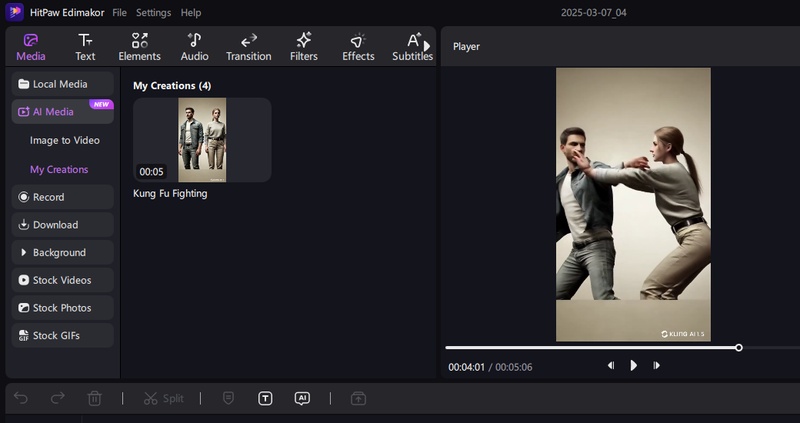Step to the previous frame

point(611,366)
